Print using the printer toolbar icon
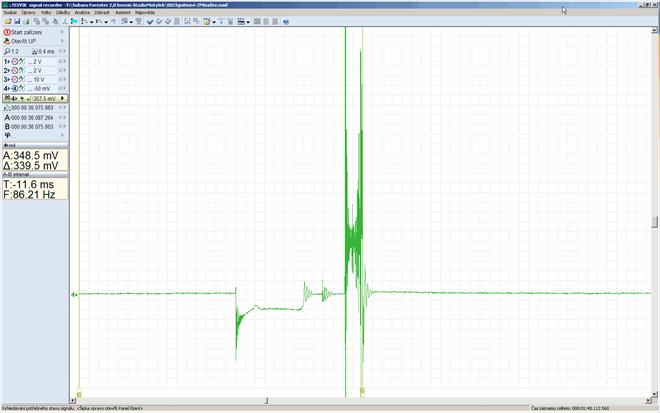660x413 pixels. click(x=26, y=21)
